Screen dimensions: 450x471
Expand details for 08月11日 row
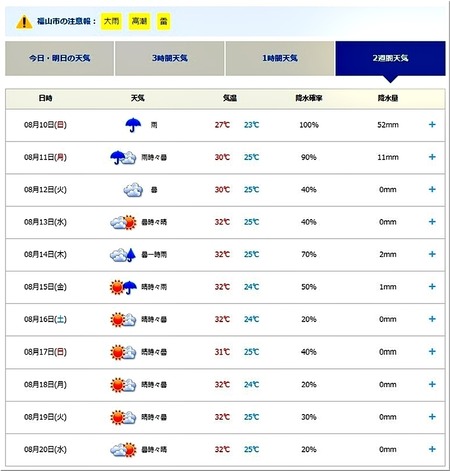point(432,157)
